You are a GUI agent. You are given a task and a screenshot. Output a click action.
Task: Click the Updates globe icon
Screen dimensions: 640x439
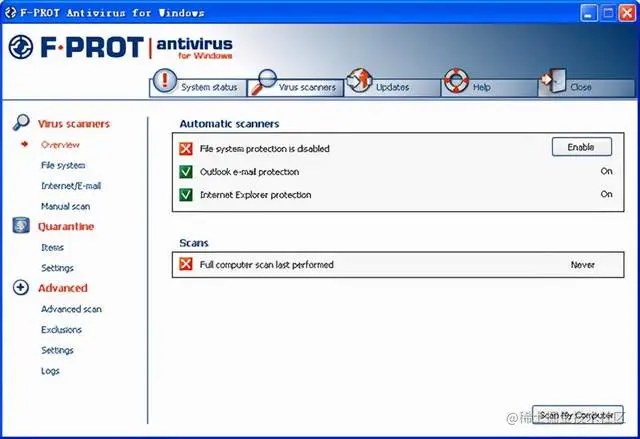359,80
